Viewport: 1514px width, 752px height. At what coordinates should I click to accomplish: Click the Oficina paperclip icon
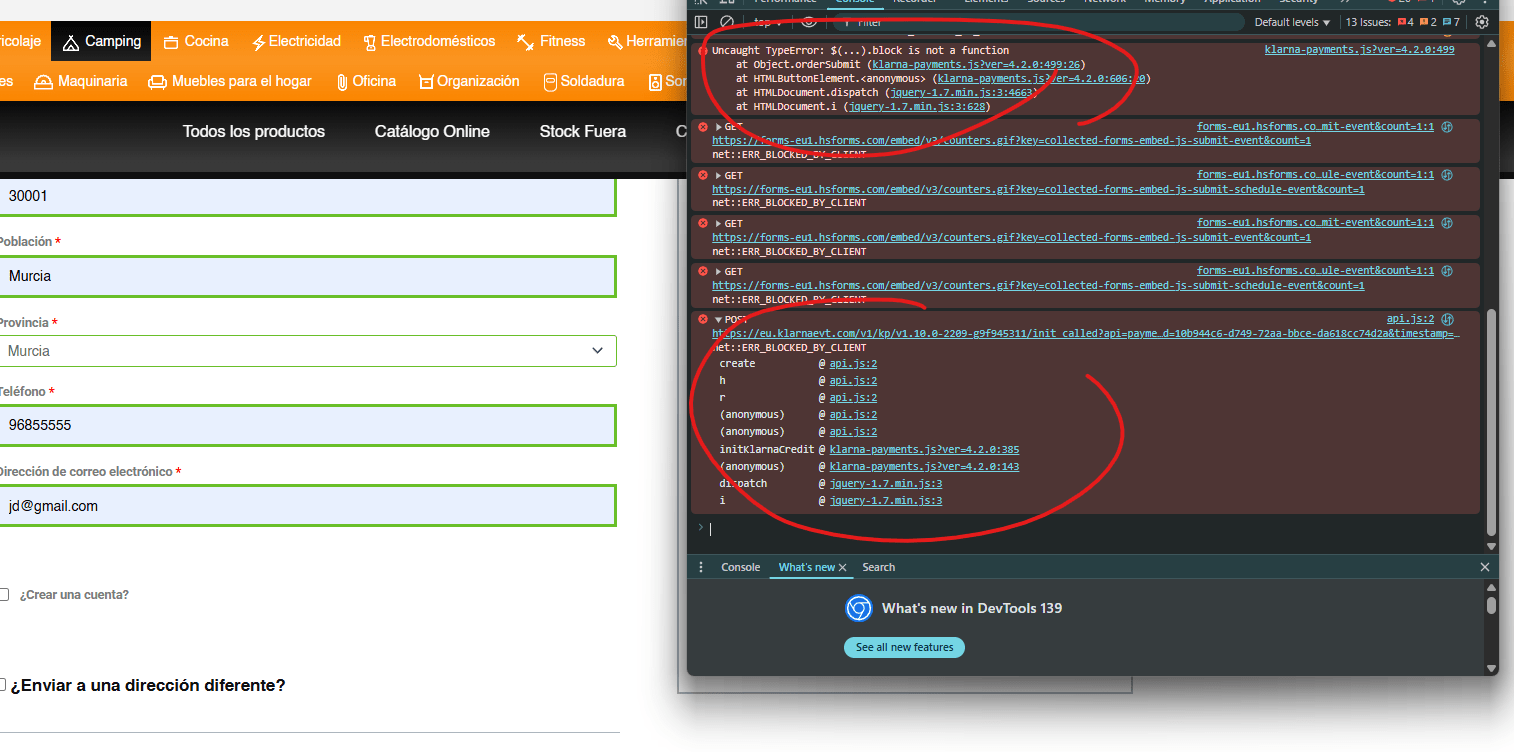tap(341, 82)
